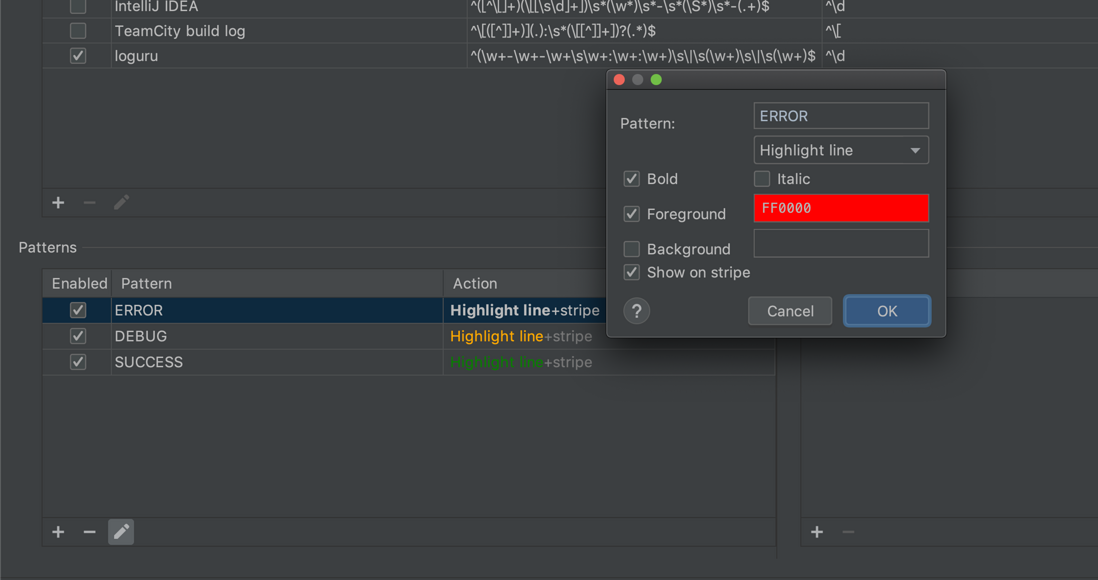Click the bold Highlight line action of ERROR
This screenshot has height=580, width=1098.
500,310
